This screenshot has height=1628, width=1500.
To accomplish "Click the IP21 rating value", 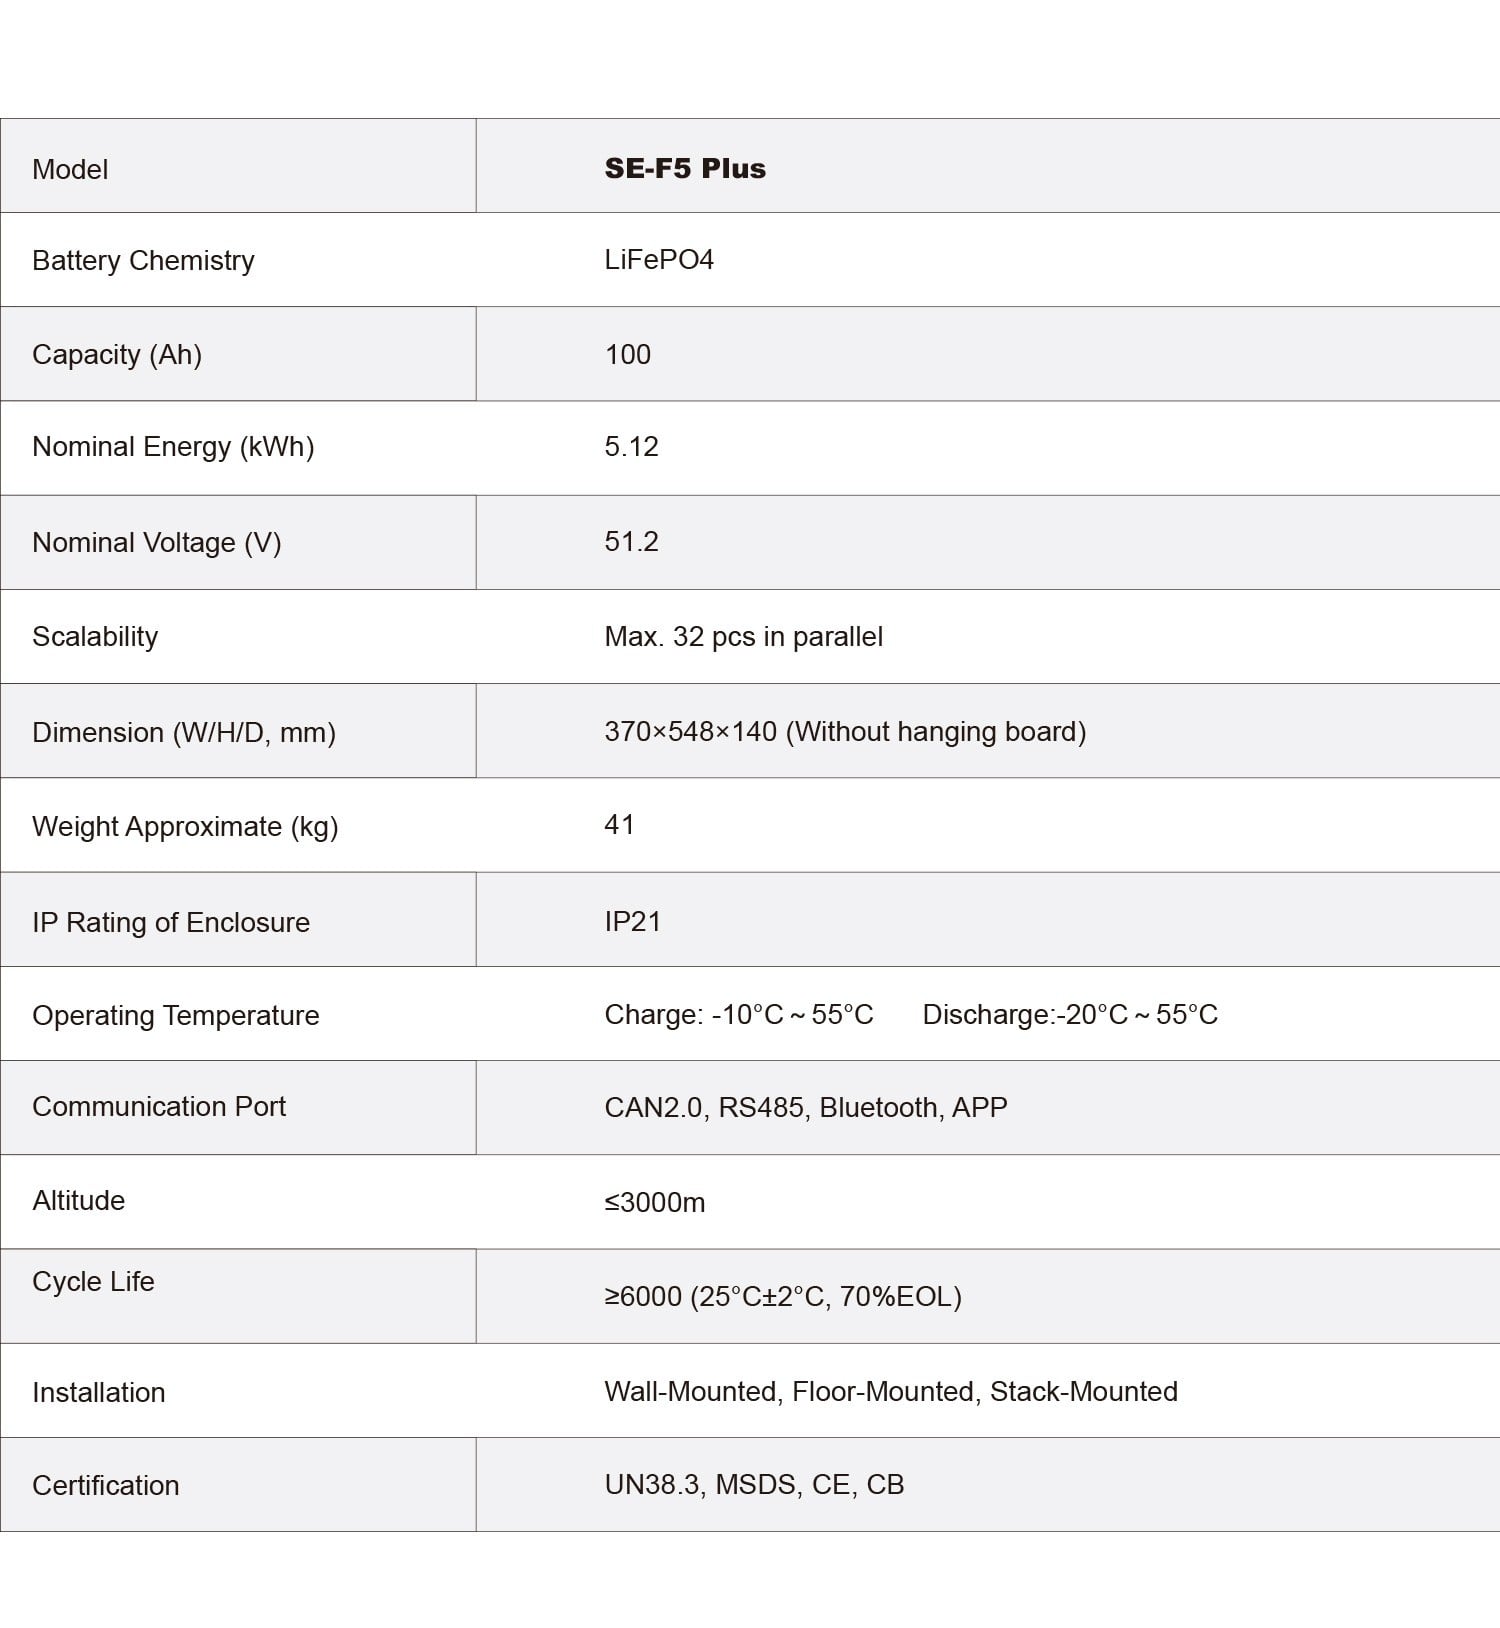I will coord(632,922).
